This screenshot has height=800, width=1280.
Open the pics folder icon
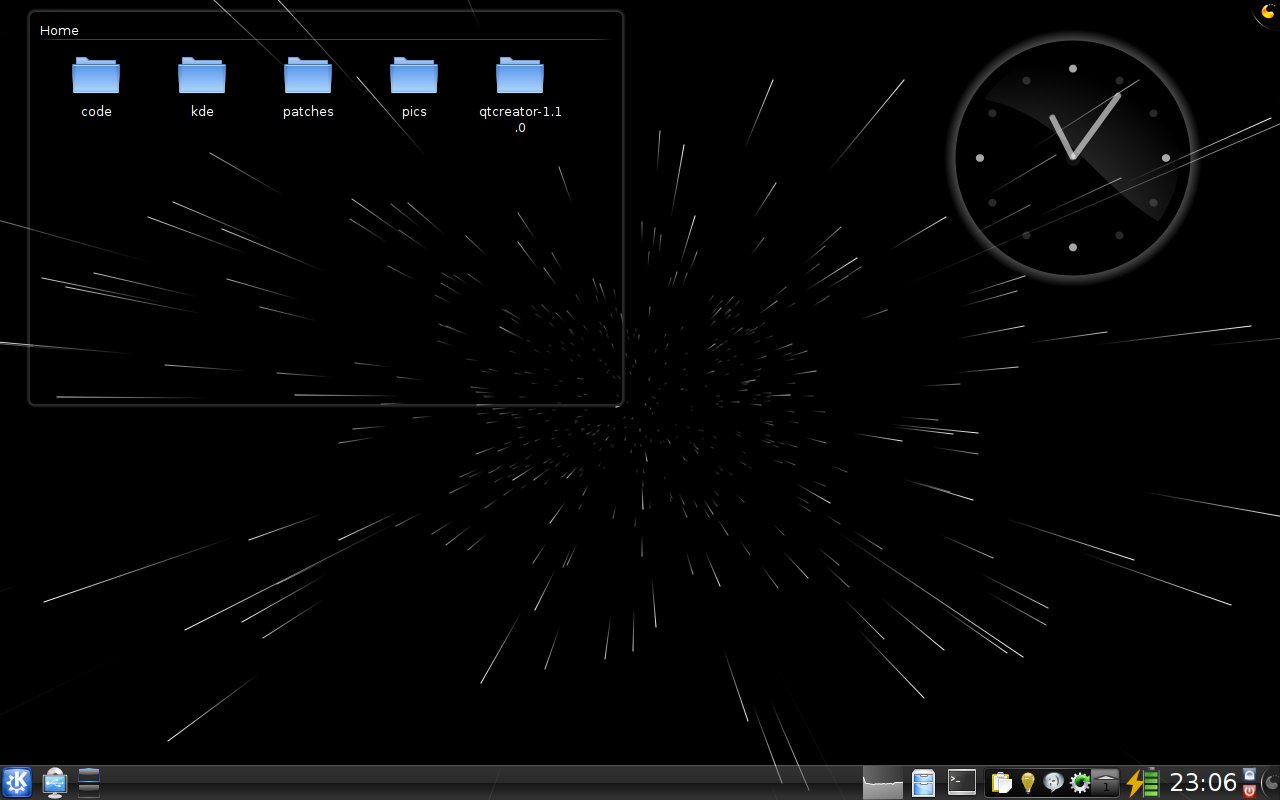[x=414, y=76]
